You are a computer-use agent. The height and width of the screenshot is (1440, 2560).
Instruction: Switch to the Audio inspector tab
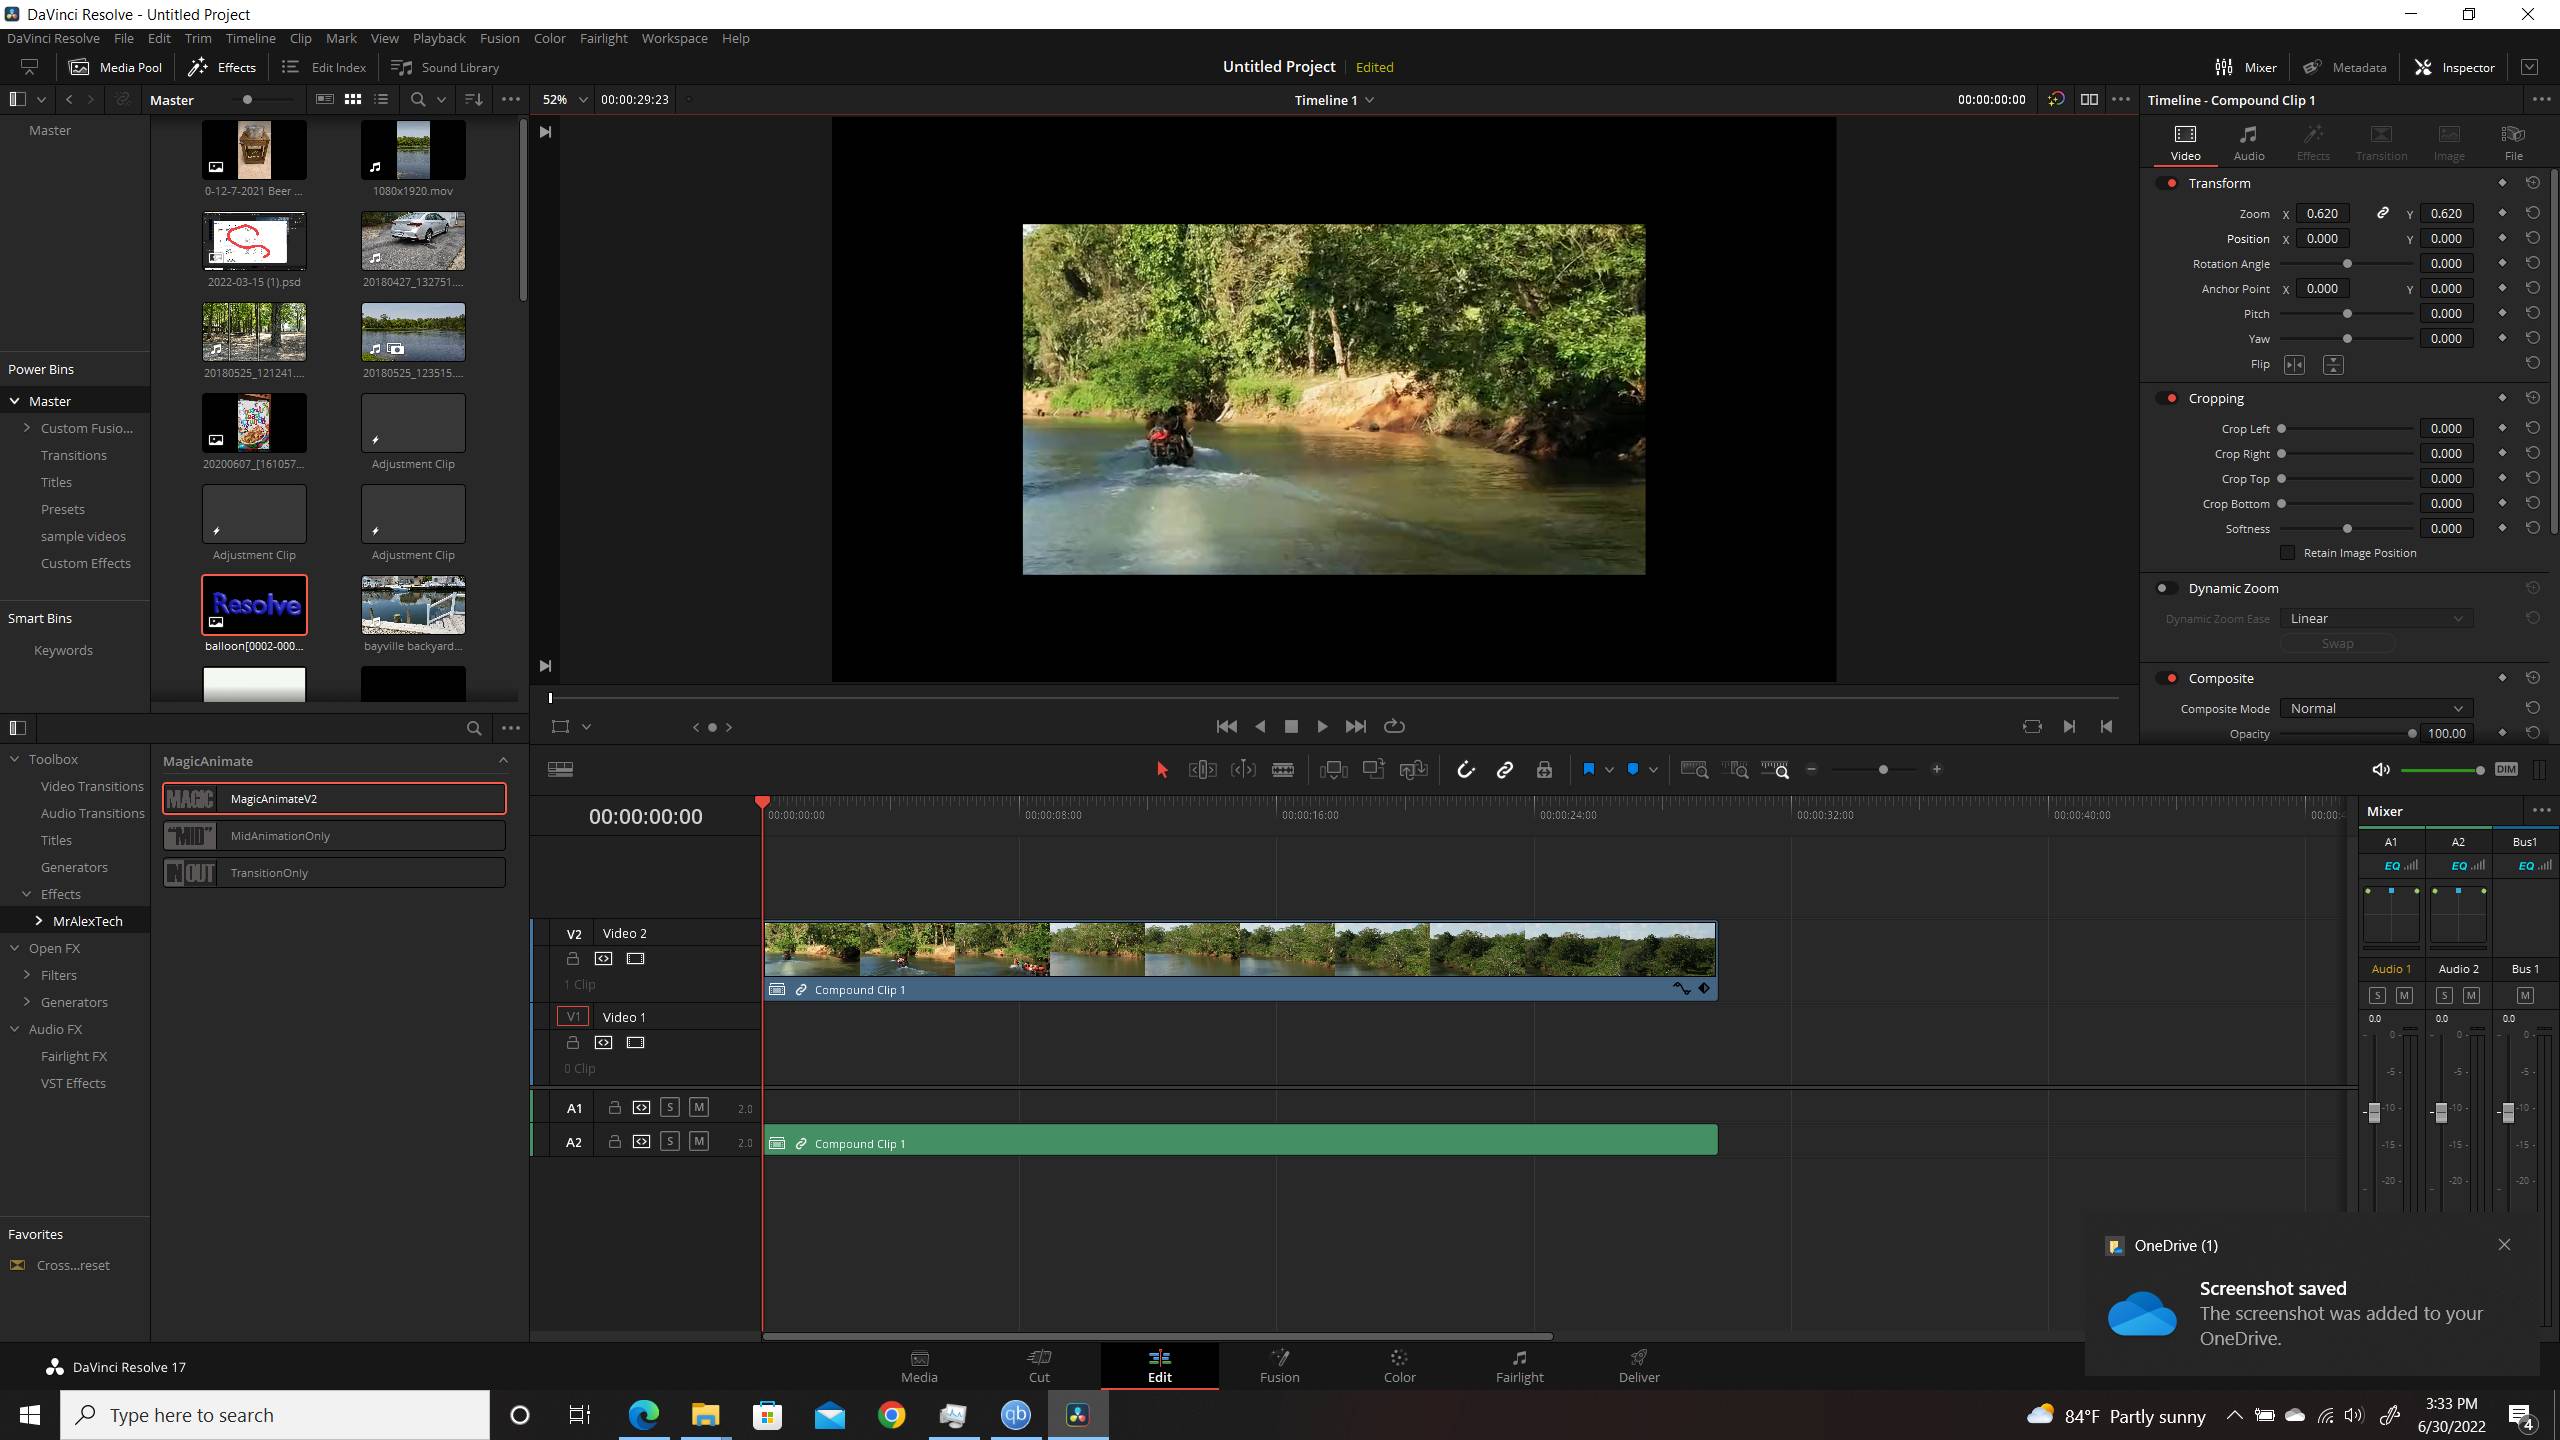point(2249,143)
